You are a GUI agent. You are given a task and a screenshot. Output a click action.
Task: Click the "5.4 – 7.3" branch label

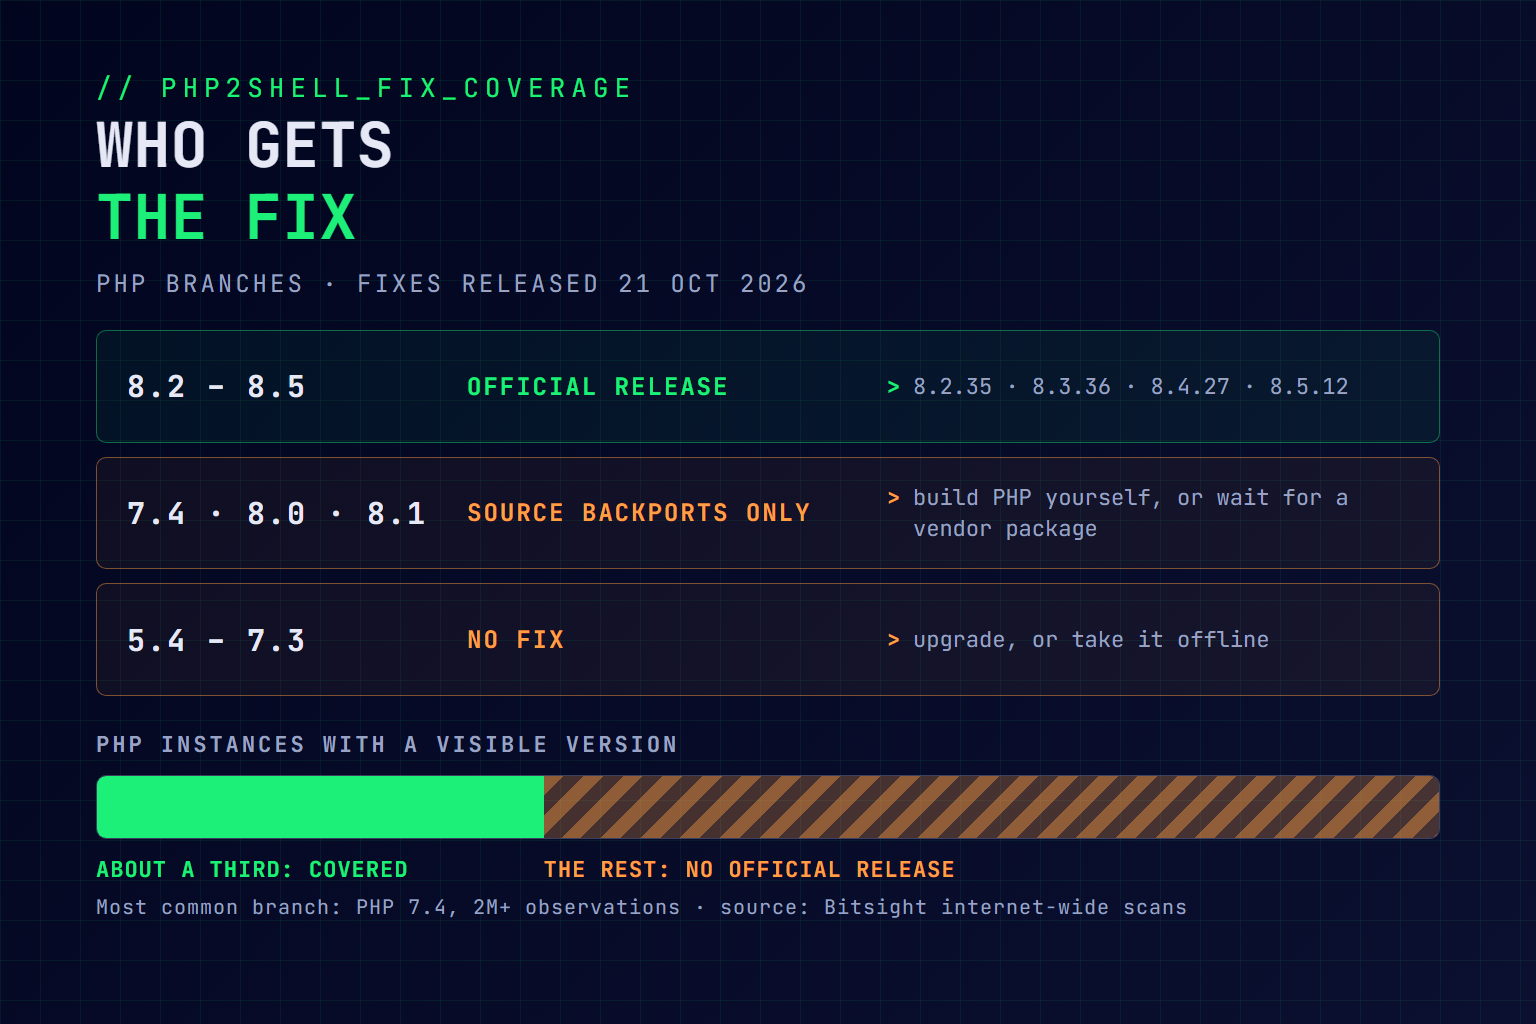pyautogui.click(x=216, y=641)
